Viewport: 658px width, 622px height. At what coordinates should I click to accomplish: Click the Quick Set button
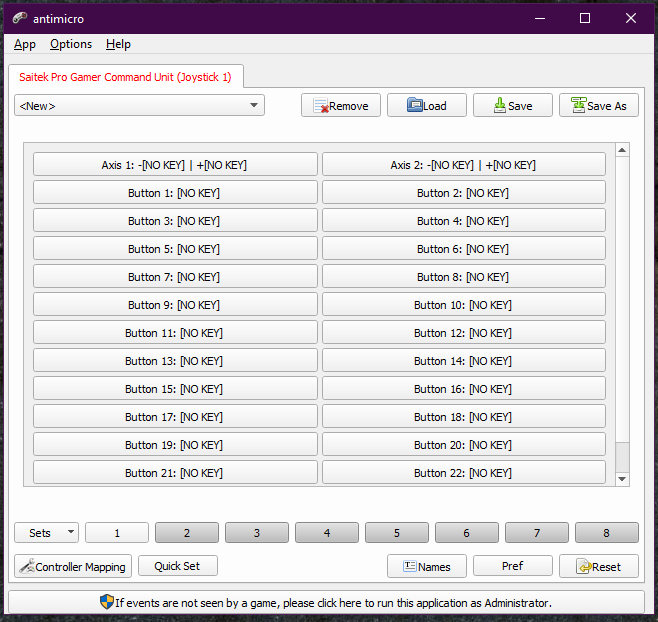[178, 566]
